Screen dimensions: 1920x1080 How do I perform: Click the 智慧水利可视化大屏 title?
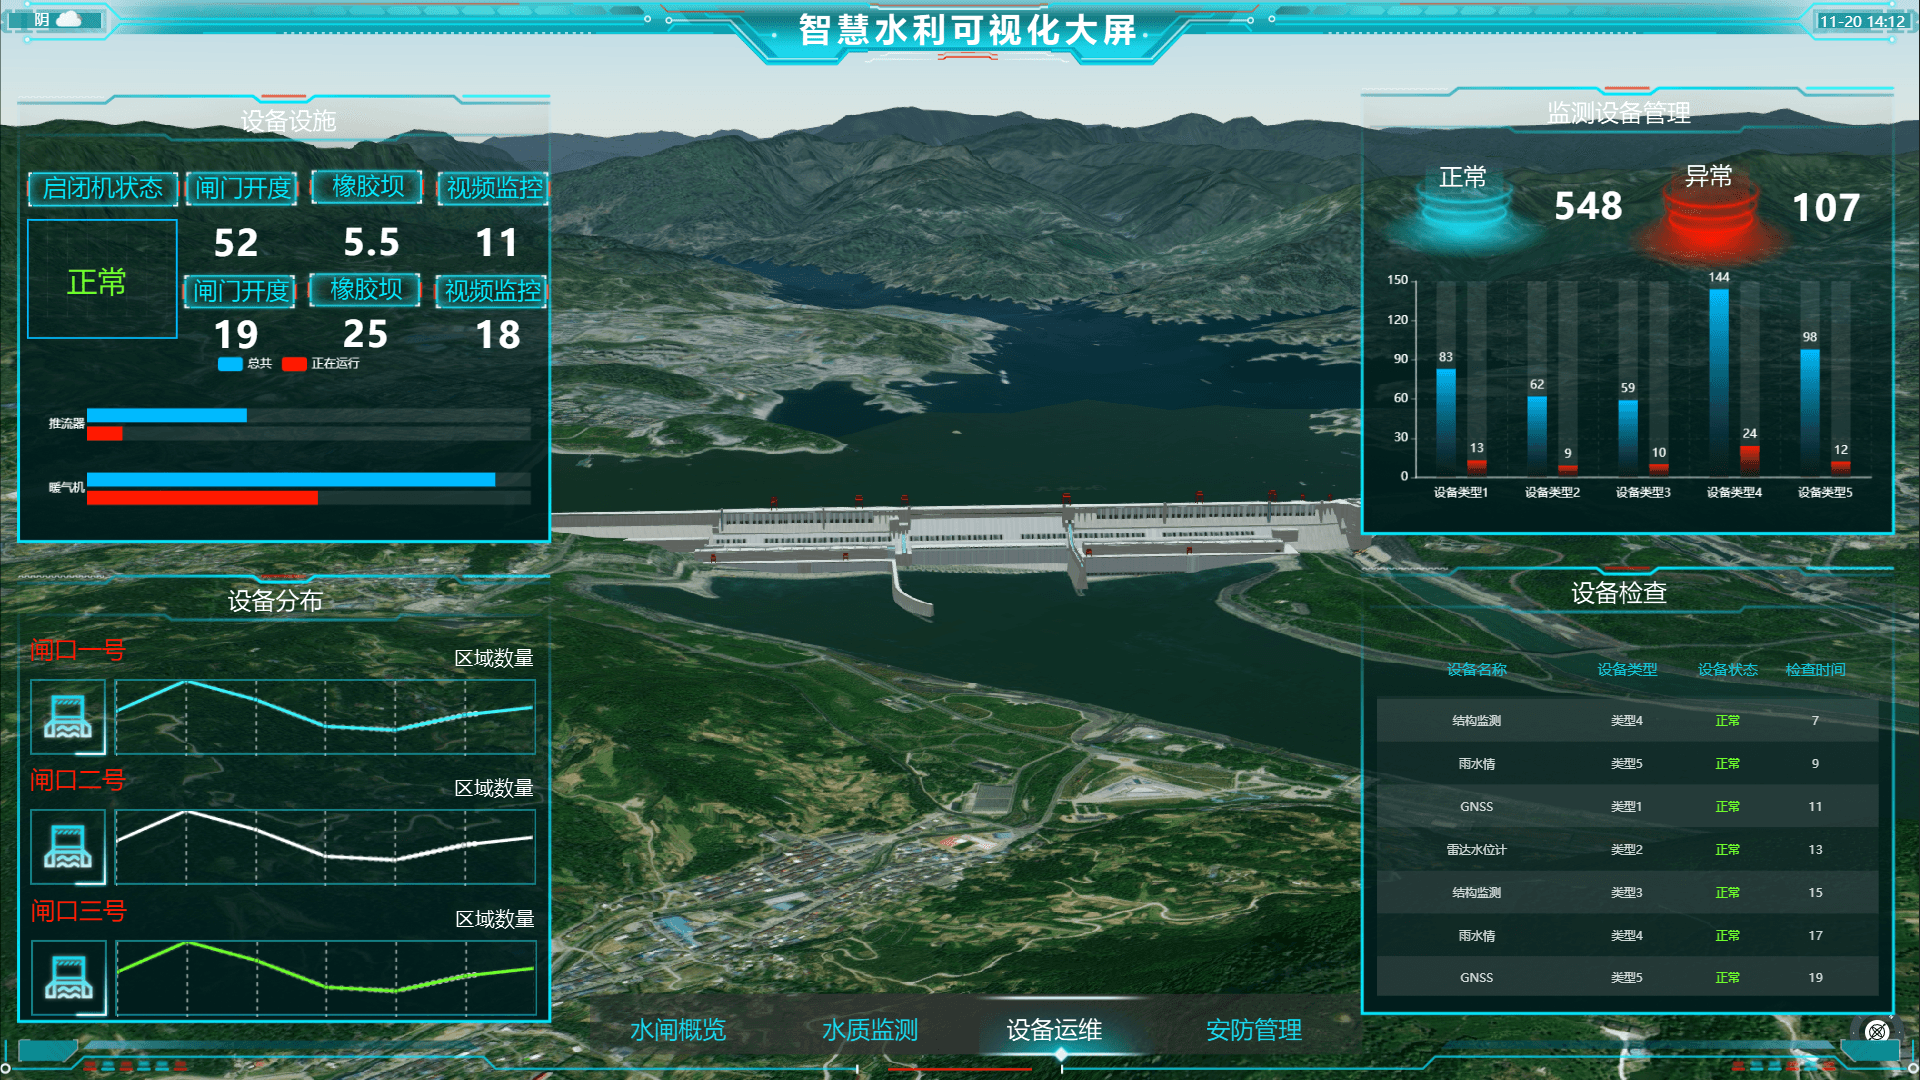pos(967,30)
